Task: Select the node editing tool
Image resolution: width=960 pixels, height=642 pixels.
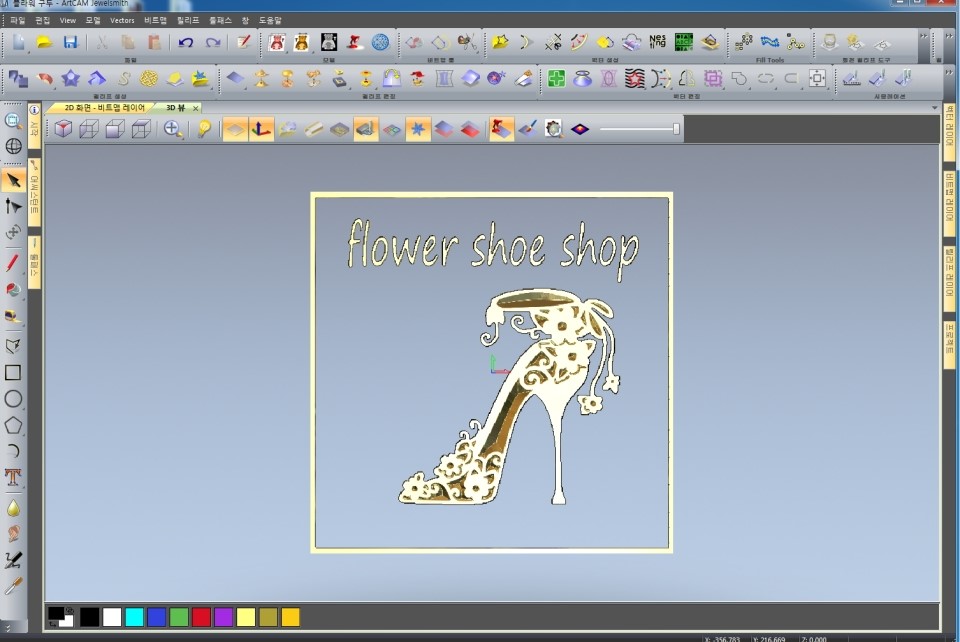Action: pyautogui.click(x=13, y=206)
